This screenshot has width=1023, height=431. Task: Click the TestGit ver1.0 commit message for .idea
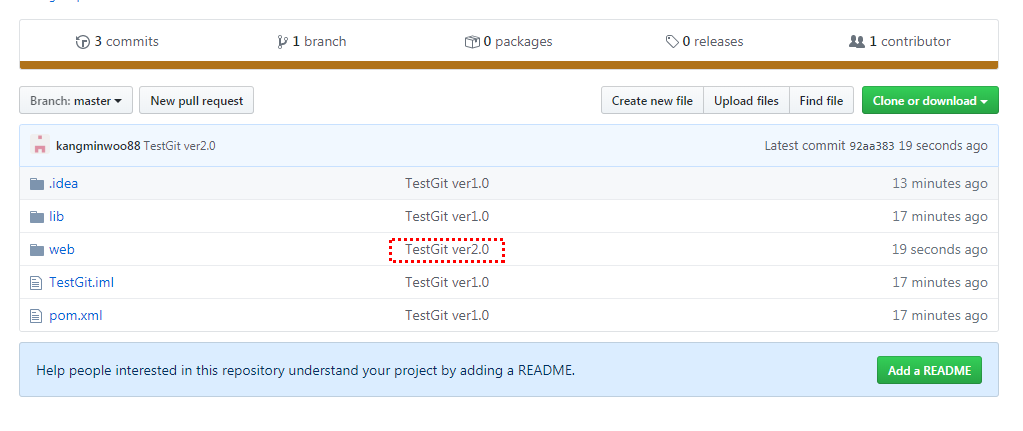click(x=447, y=184)
